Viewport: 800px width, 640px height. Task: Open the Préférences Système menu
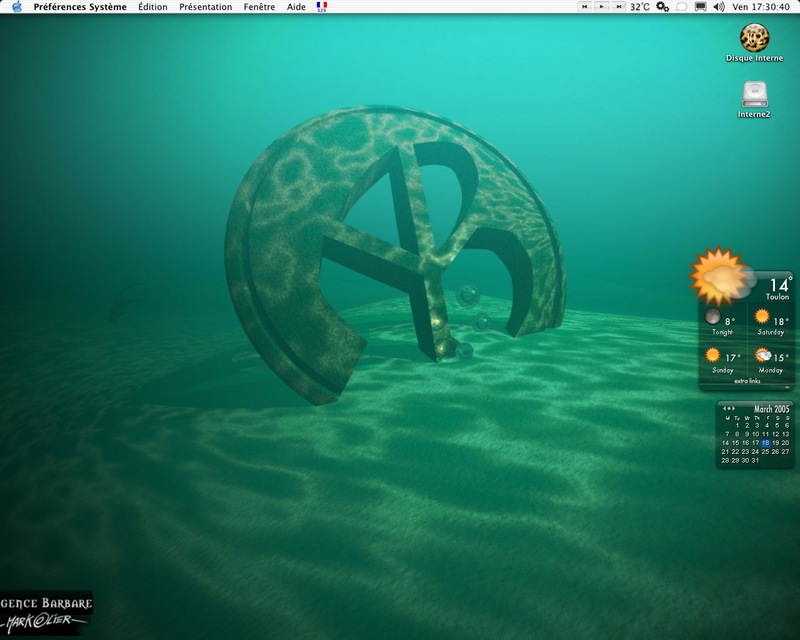[x=80, y=7]
